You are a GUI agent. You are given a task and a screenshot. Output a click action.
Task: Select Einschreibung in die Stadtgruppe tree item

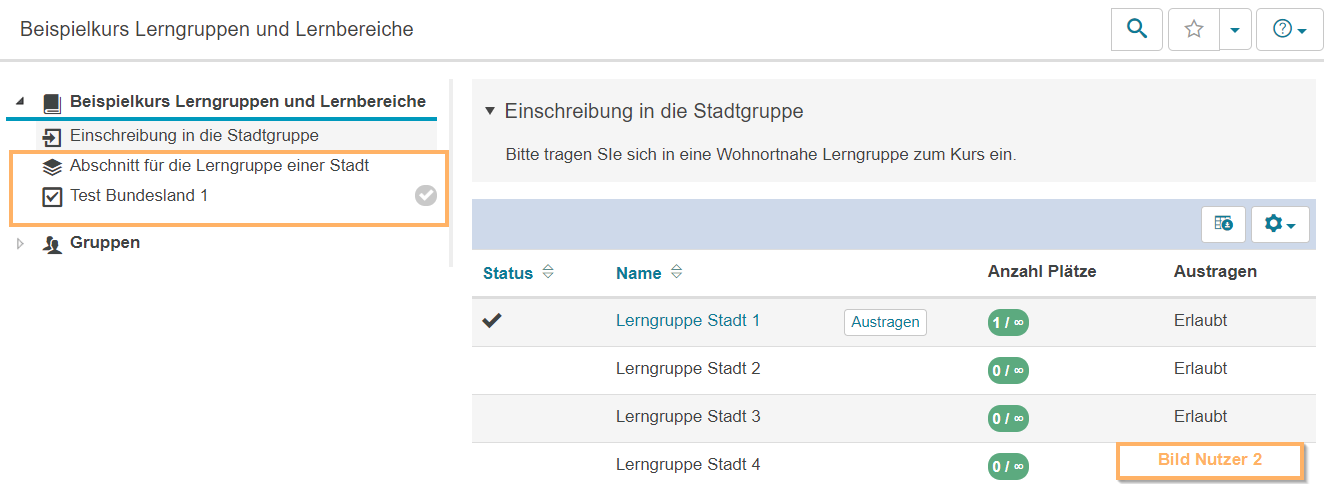(x=194, y=135)
